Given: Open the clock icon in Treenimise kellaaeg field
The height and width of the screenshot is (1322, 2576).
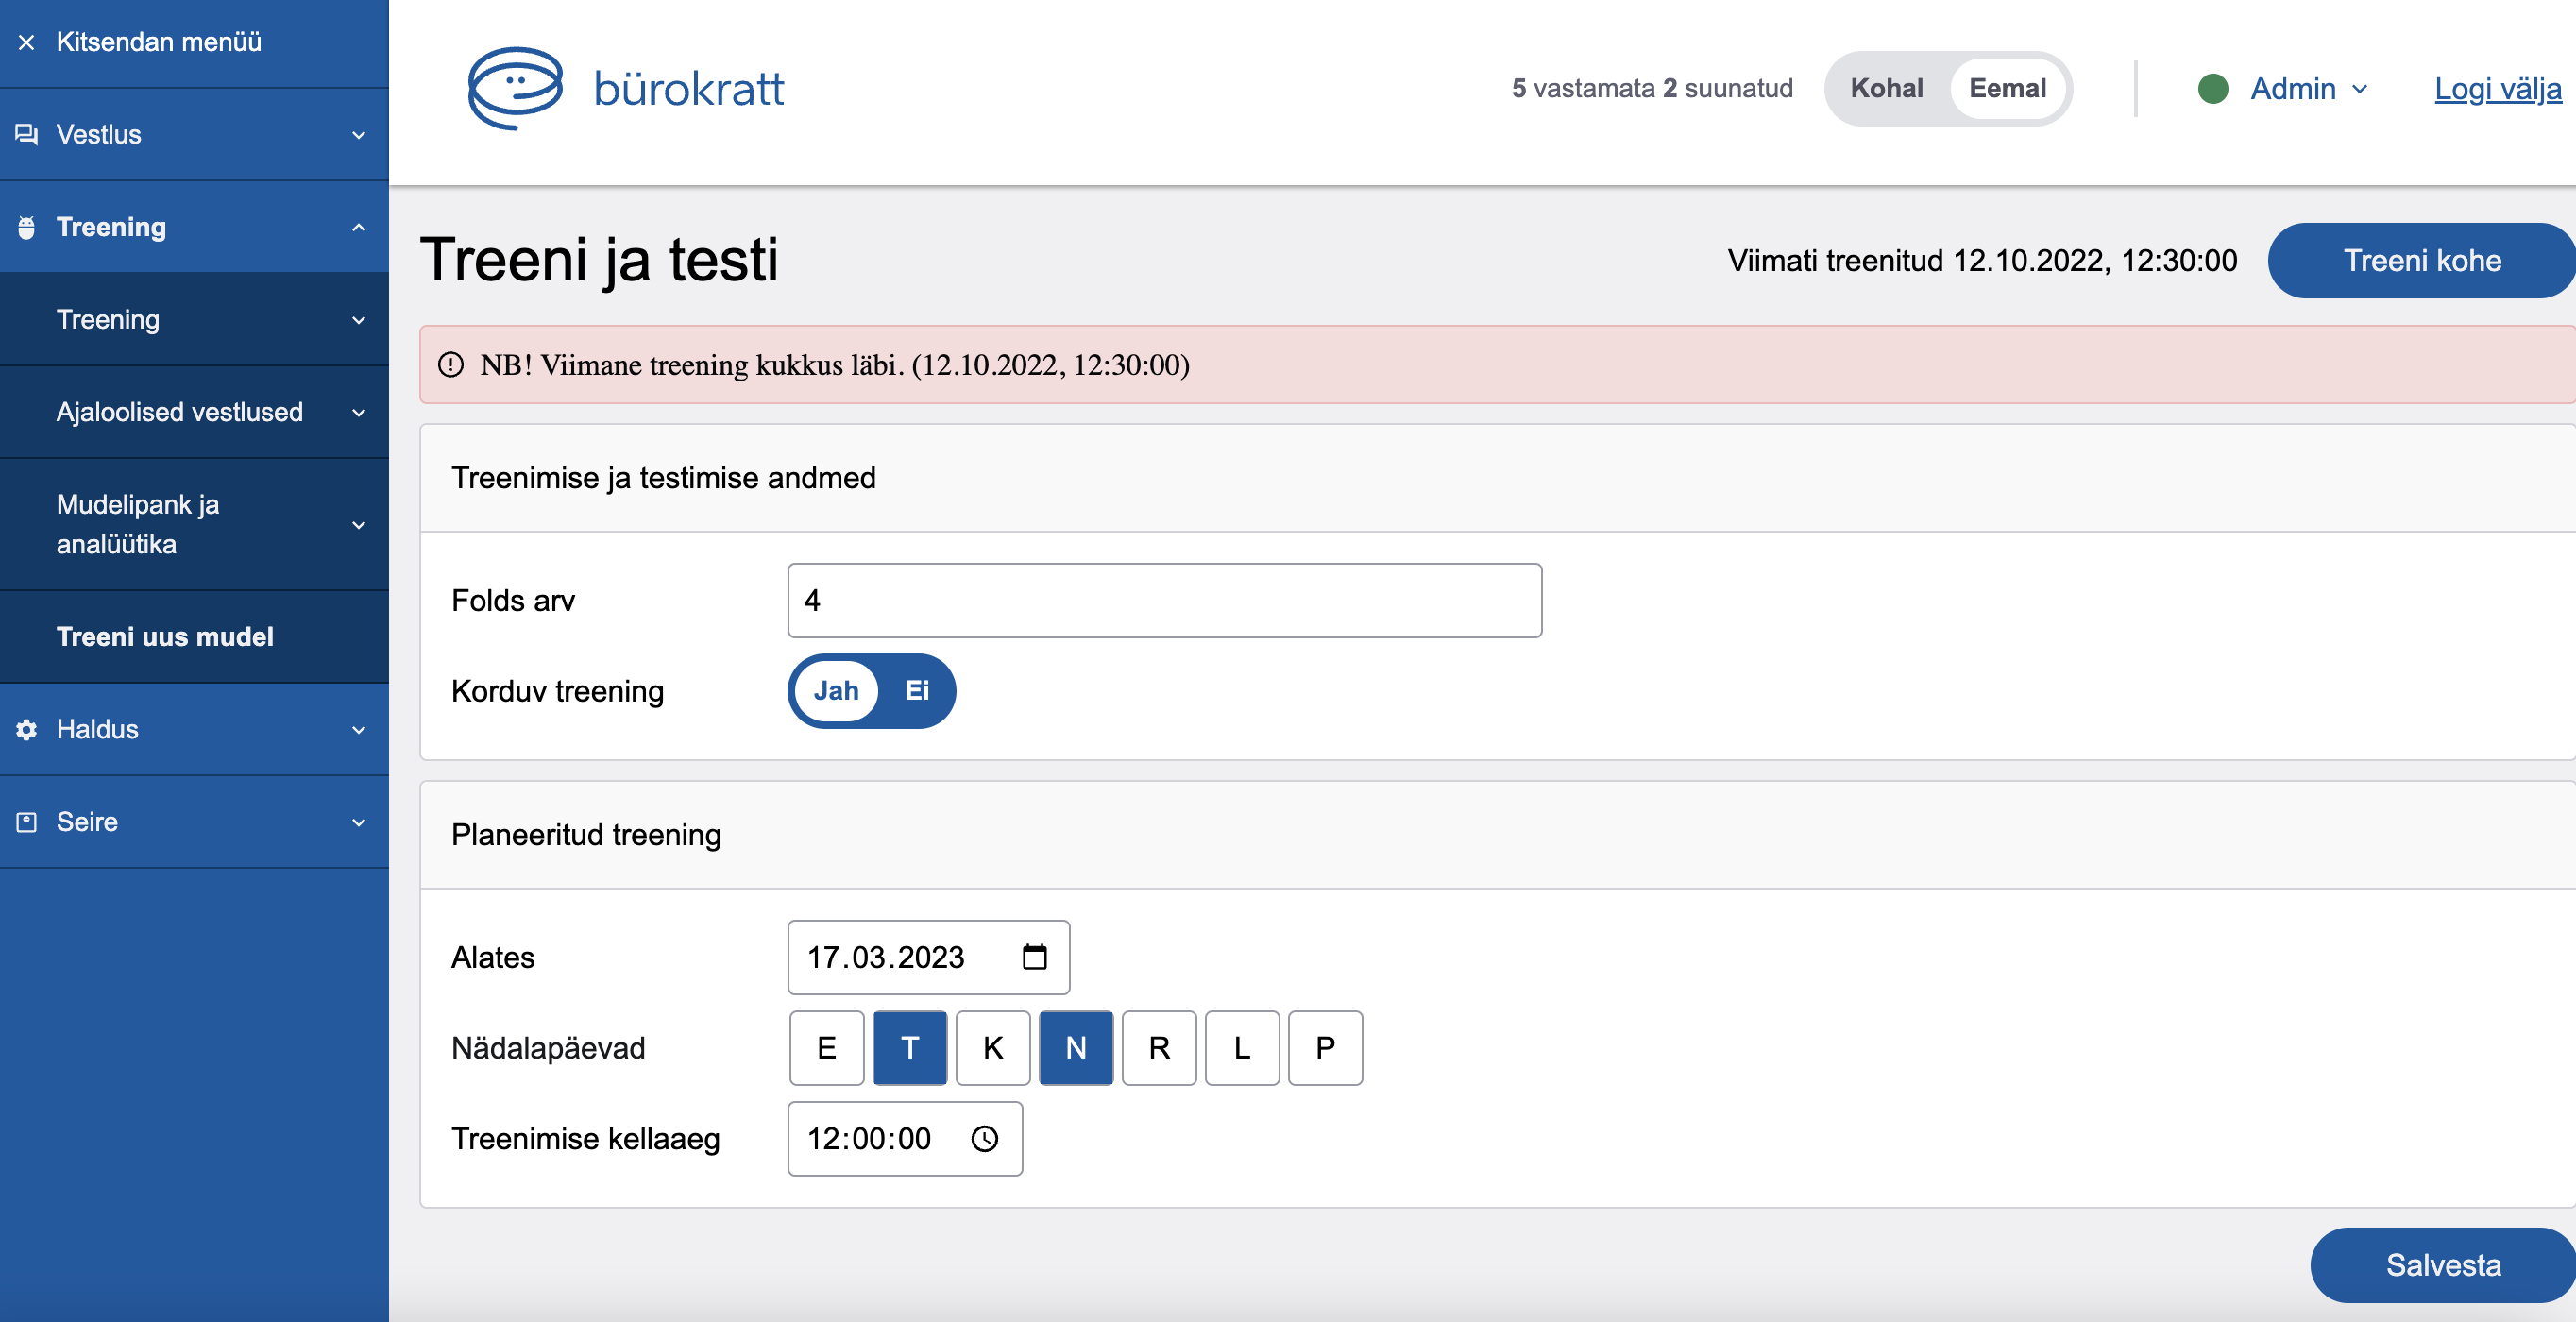Looking at the screenshot, I should coord(985,1138).
